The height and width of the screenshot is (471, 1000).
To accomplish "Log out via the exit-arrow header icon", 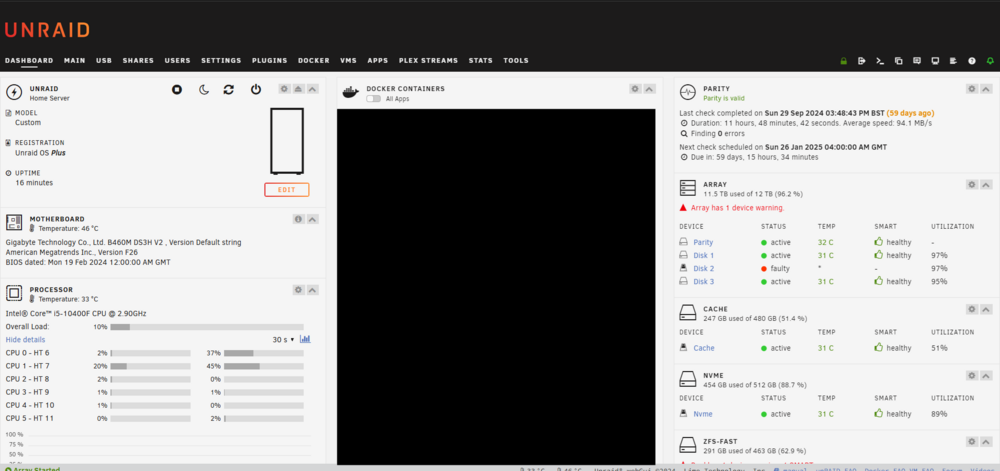I will click(x=862, y=61).
